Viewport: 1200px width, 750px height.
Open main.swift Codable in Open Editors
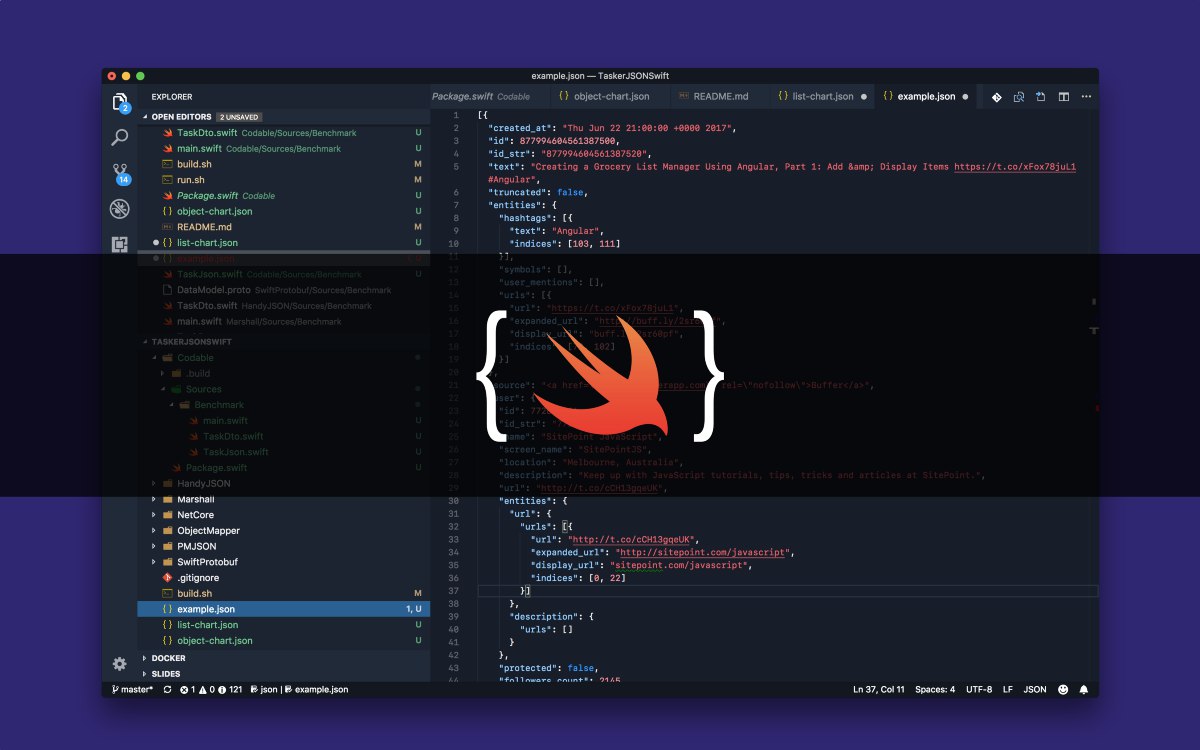[284, 148]
